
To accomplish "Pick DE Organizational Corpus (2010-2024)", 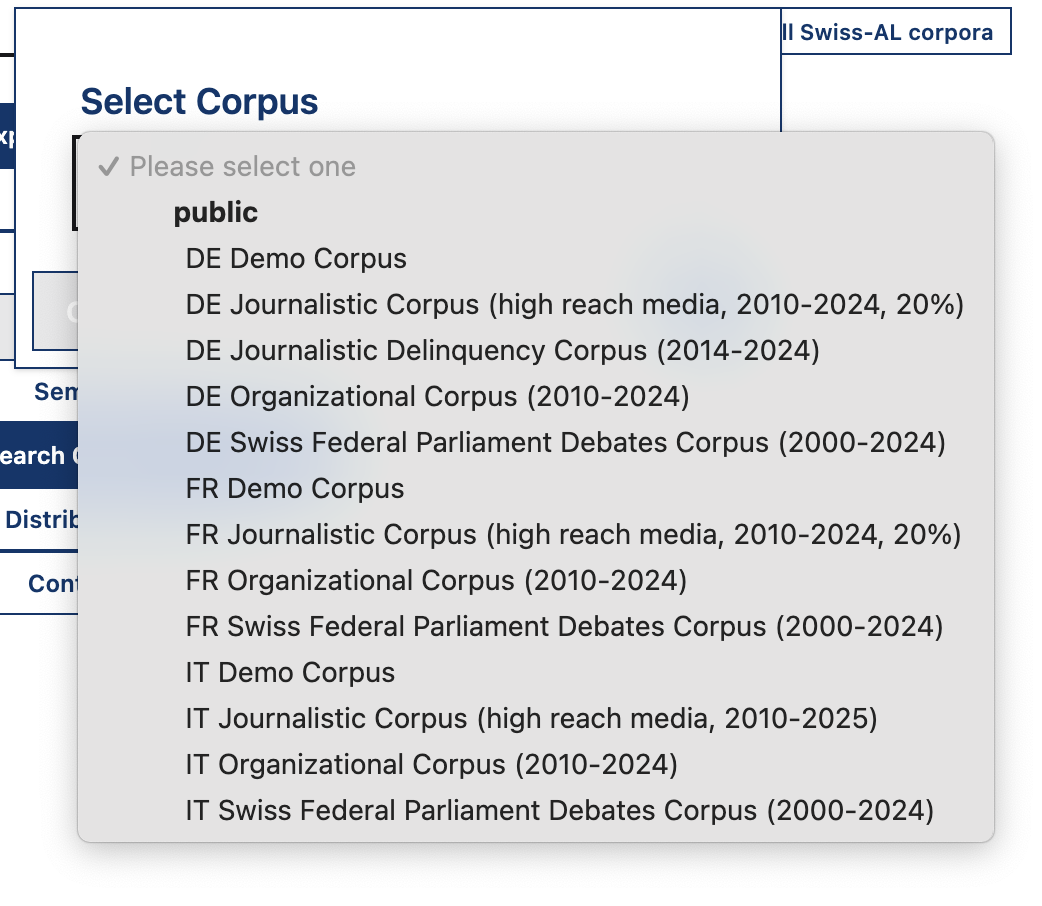I will [437, 397].
